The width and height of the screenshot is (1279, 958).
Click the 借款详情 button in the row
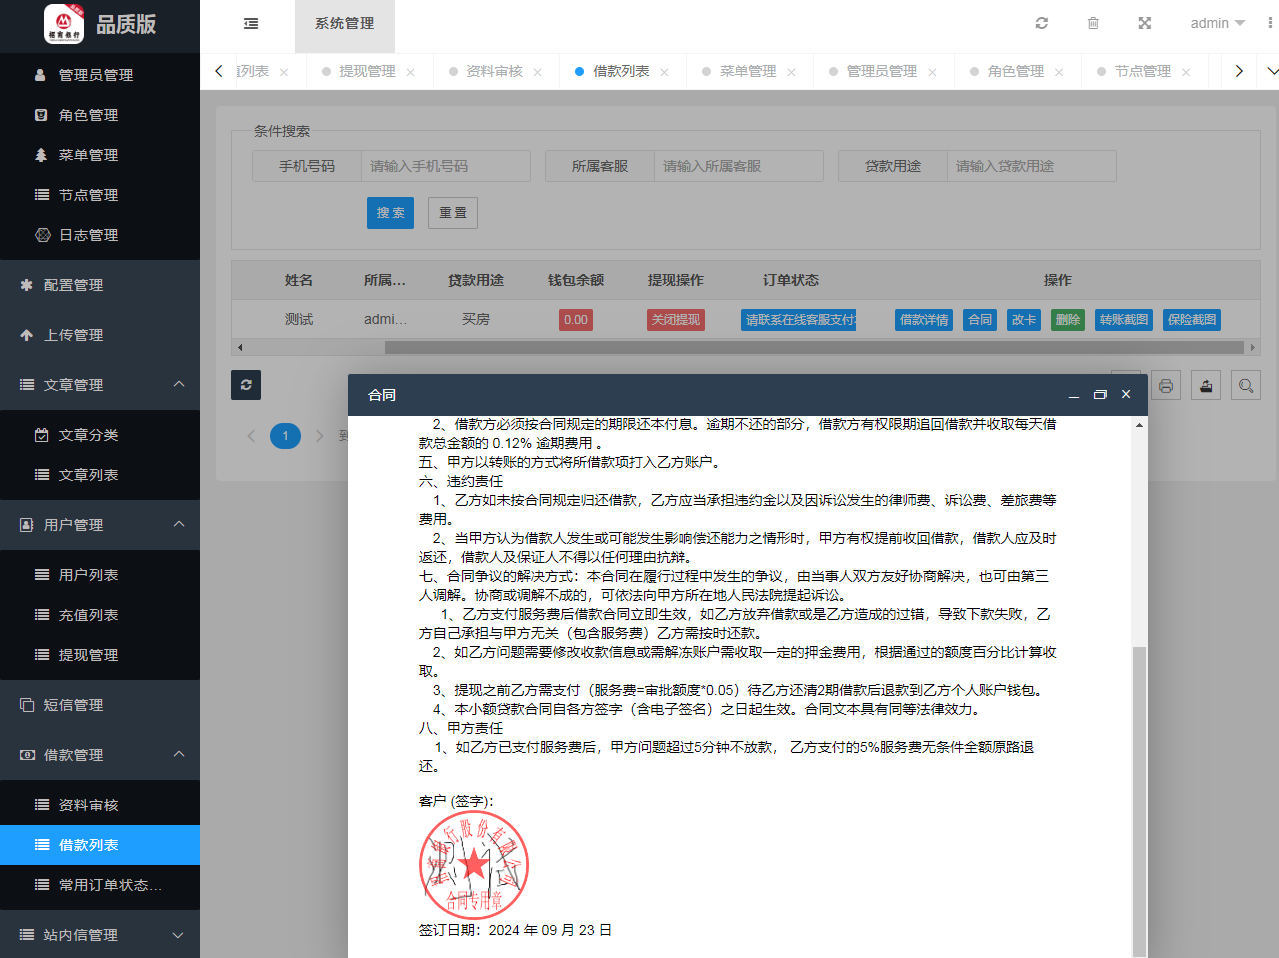pyautogui.click(x=924, y=320)
